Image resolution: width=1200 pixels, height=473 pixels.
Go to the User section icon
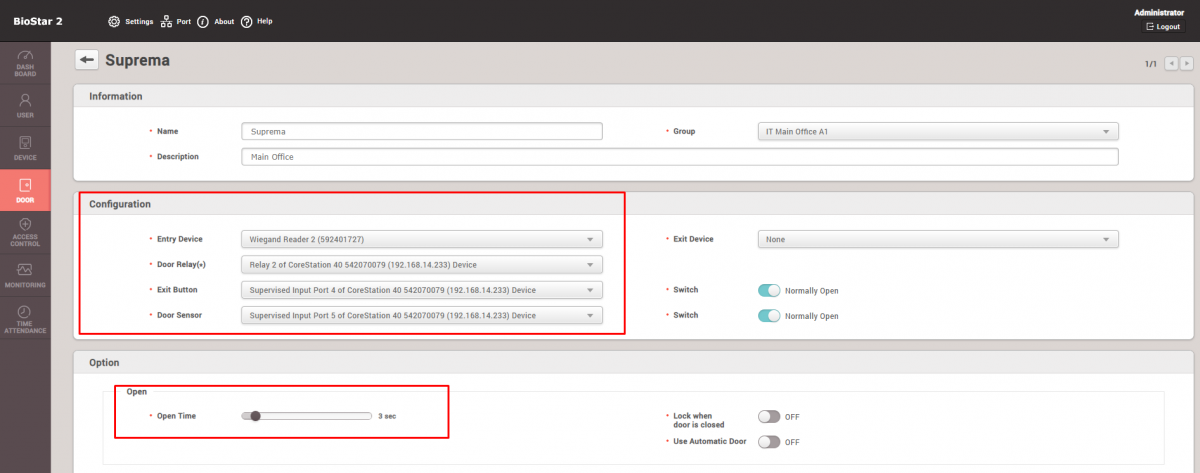(x=25, y=106)
